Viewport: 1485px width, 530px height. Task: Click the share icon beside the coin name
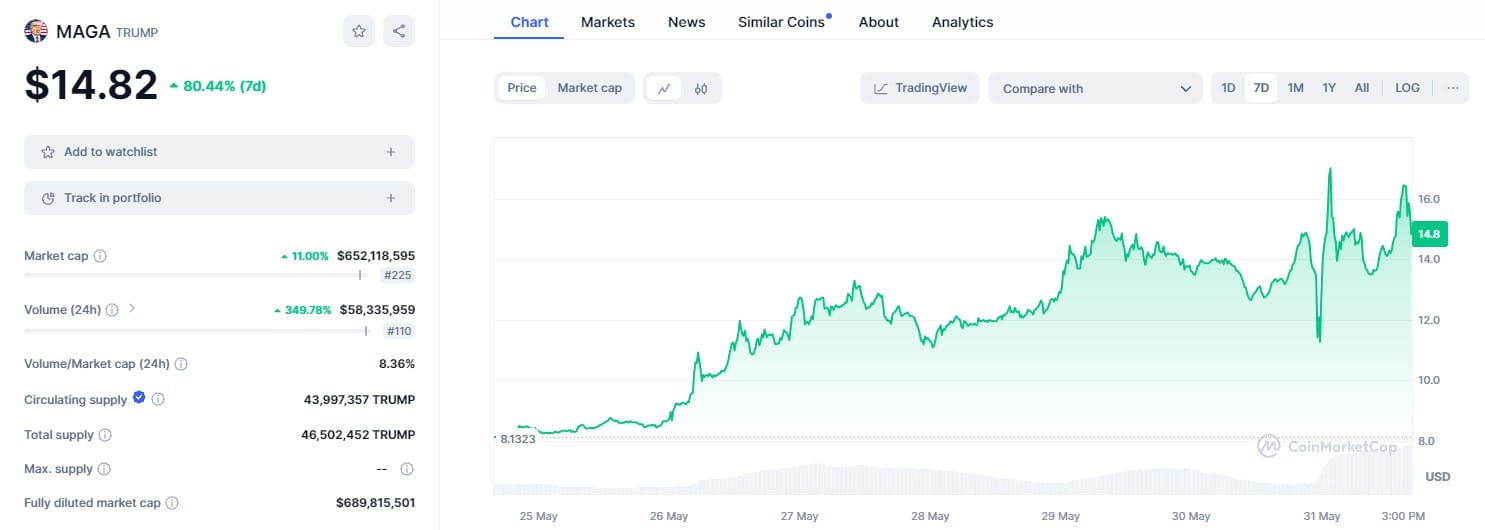[399, 31]
